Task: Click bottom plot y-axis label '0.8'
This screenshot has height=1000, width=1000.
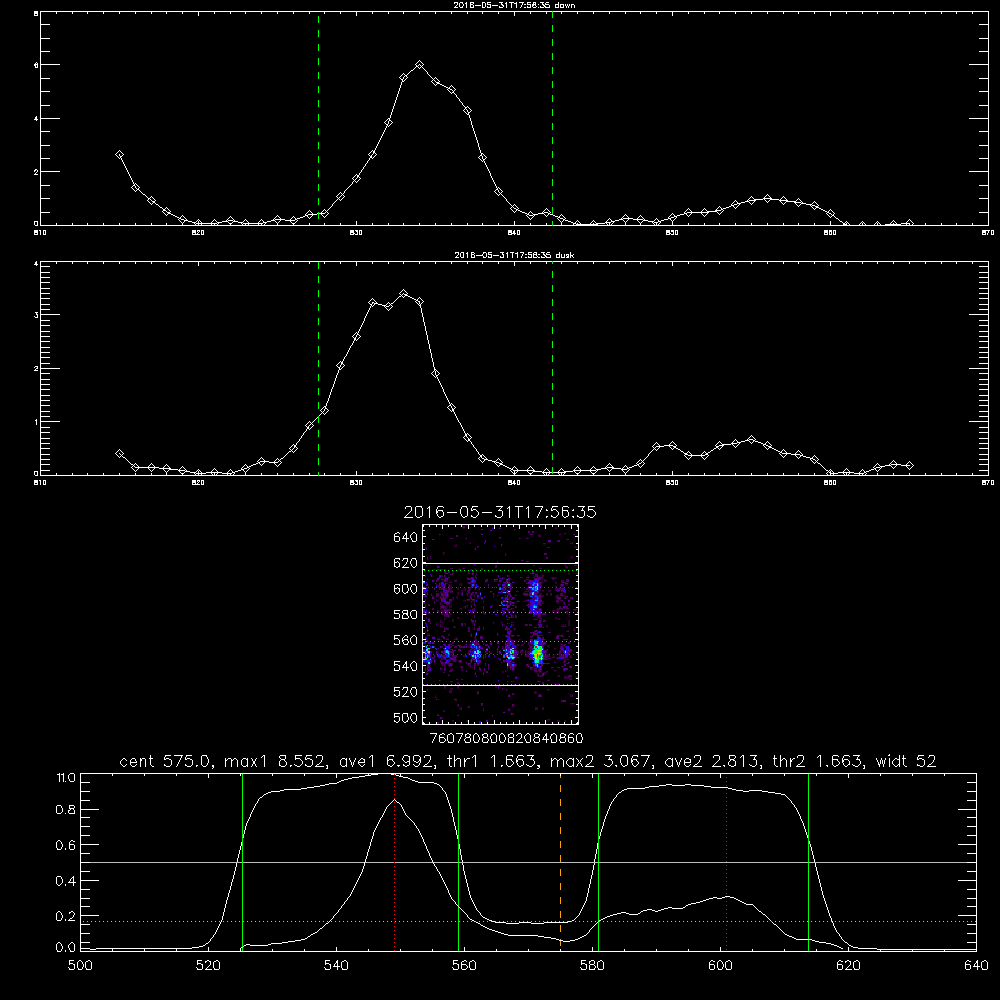Action: coord(66,810)
